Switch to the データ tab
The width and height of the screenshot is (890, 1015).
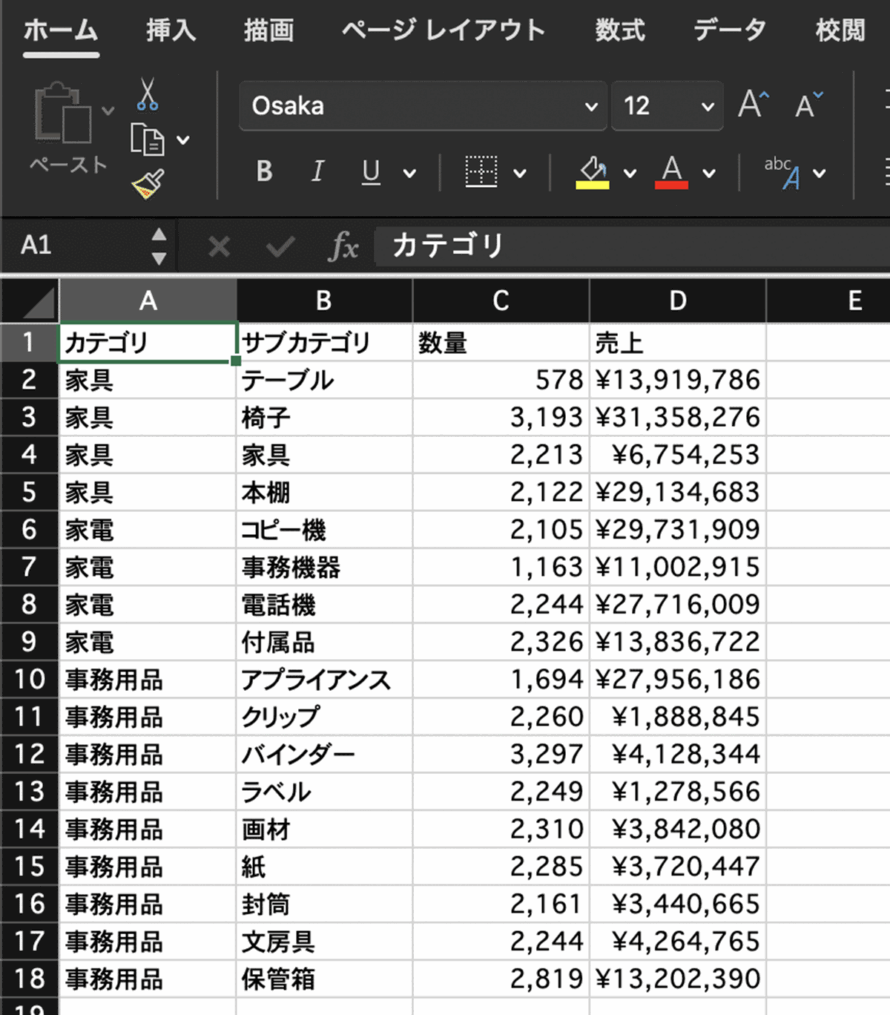coord(730,30)
